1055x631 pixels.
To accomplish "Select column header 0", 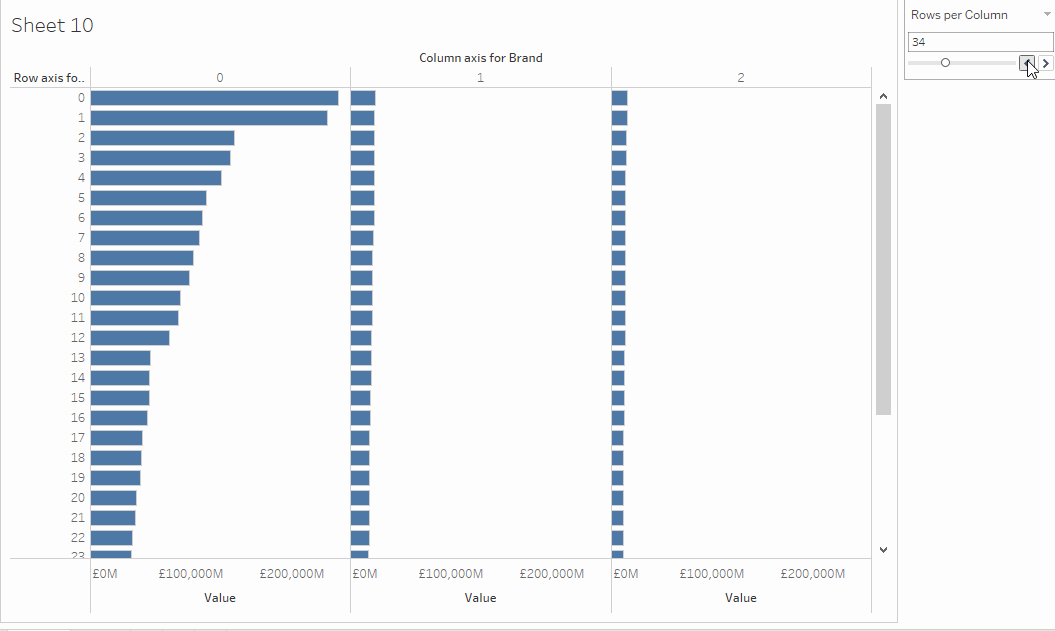I will 220,77.
